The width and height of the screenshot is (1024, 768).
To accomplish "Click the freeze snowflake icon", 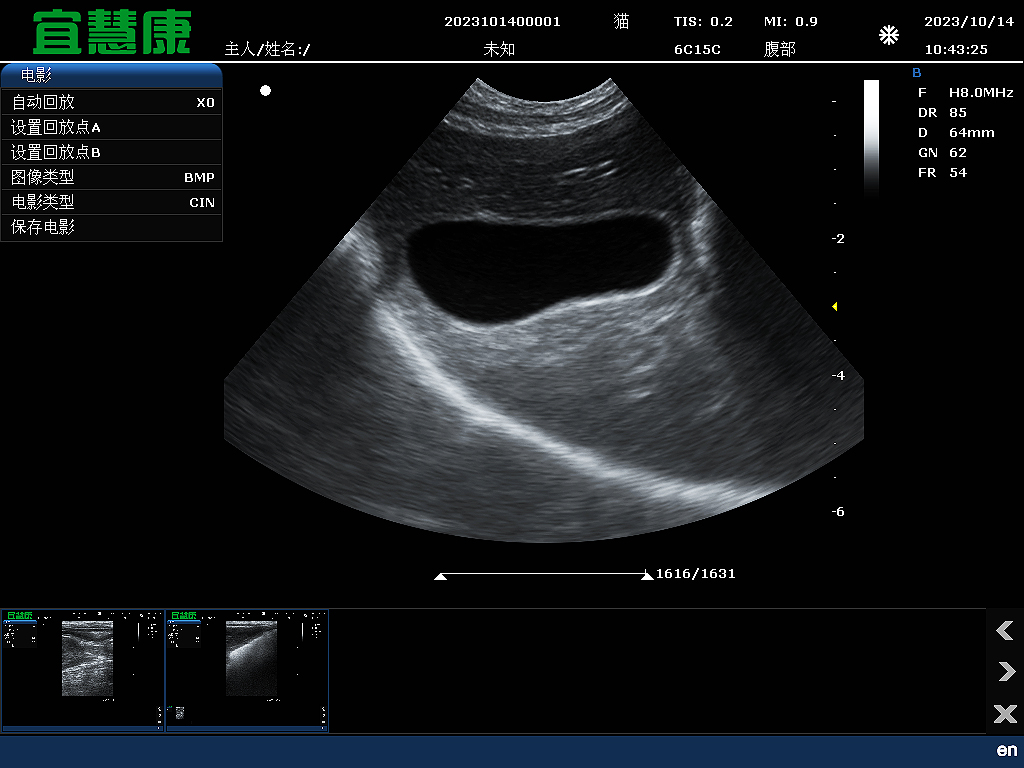I will 888,36.
